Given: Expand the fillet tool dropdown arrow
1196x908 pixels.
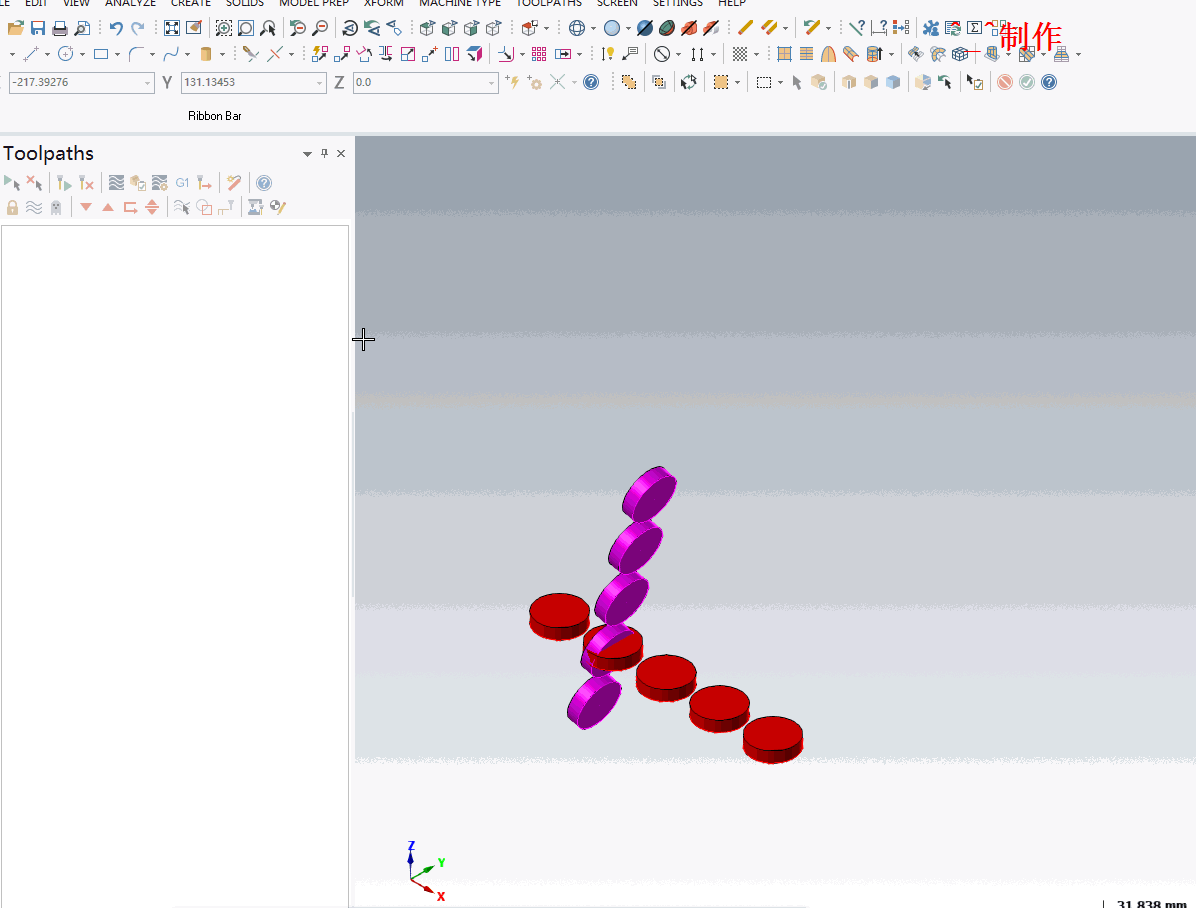Looking at the screenshot, I should [x=153, y=54].
